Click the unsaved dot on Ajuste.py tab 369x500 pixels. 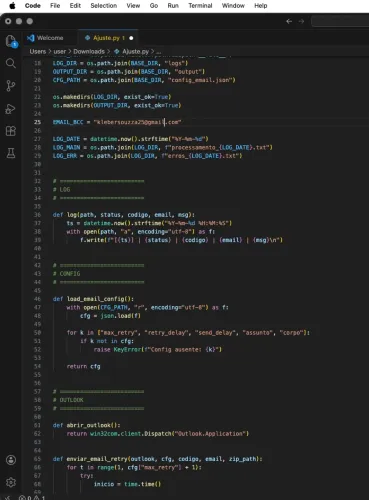(131, 38)
